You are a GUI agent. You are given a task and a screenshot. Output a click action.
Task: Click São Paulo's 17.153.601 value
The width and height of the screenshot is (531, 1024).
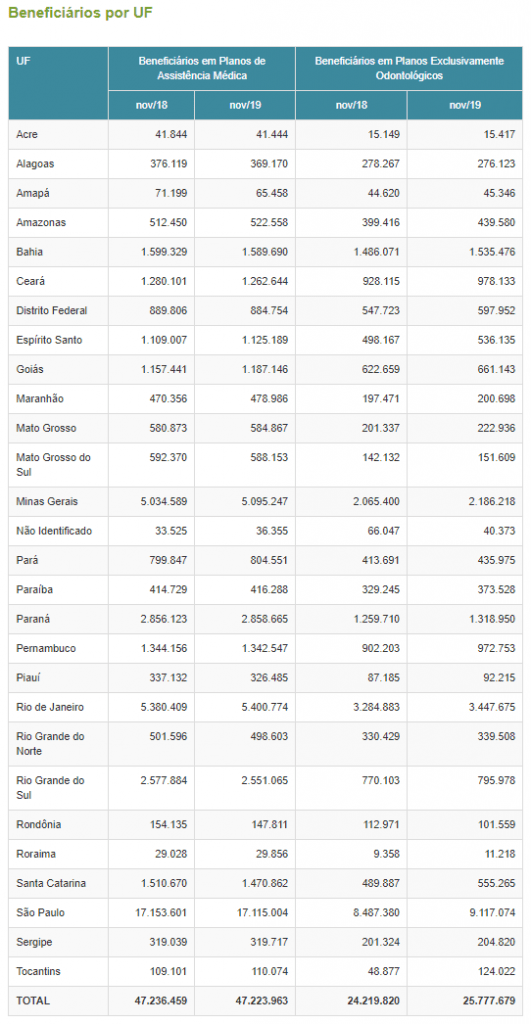[157, 912]
